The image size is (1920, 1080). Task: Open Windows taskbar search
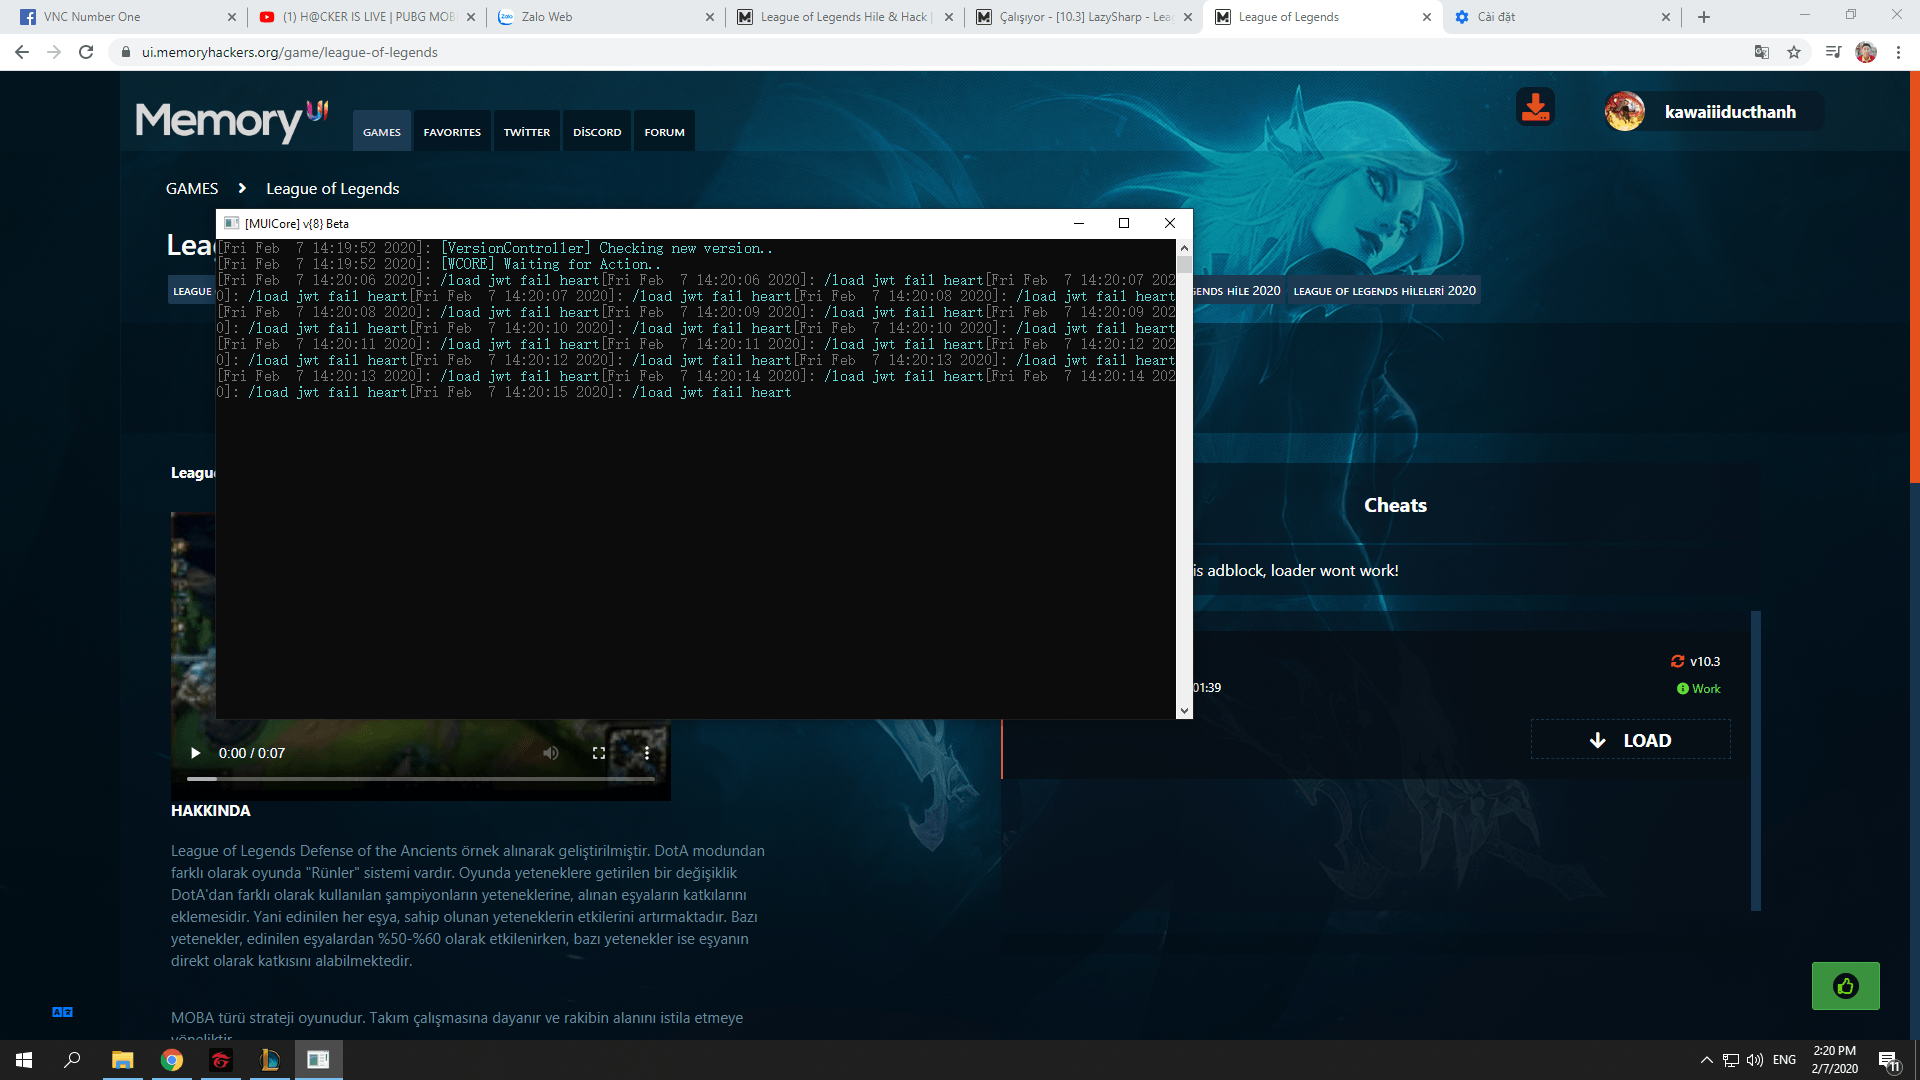[x=72, y=1060]
